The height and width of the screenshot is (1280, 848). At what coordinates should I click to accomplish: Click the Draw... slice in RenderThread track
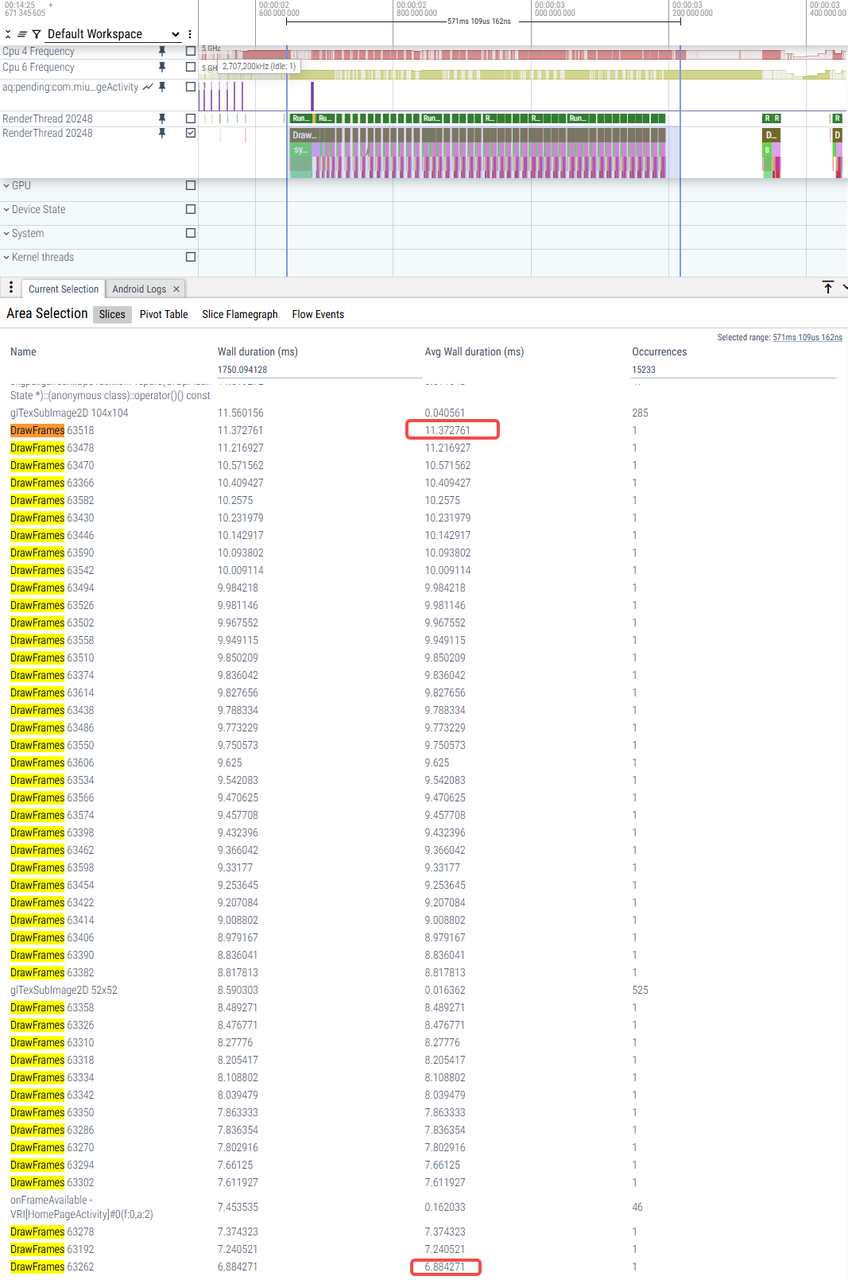[303, 134]
